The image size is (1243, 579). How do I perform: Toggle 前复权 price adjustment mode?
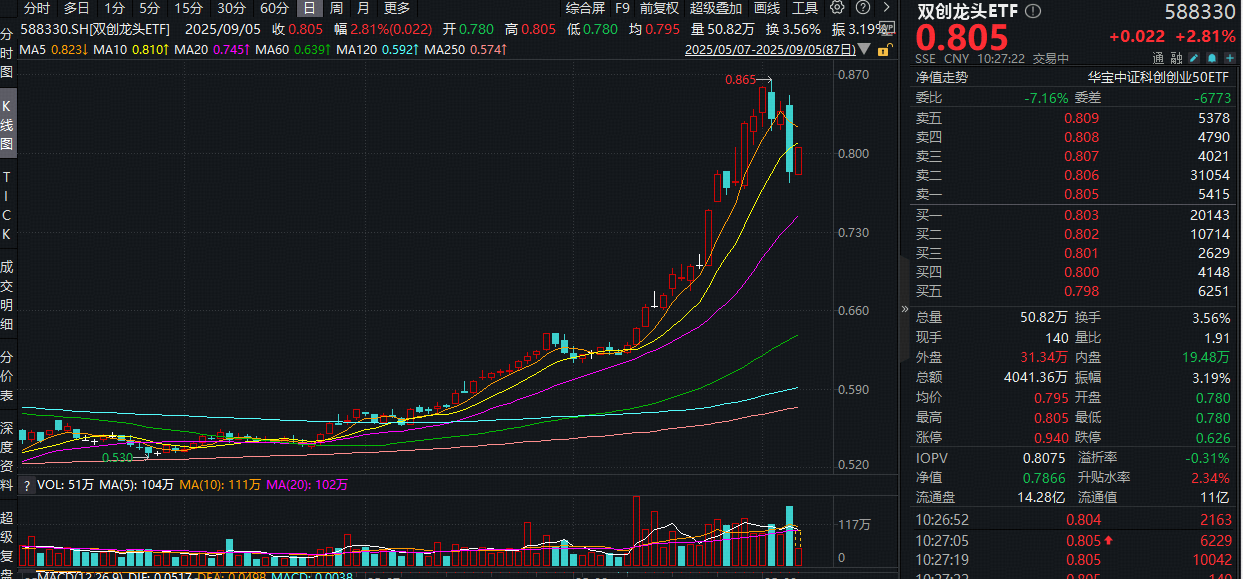(x=659, y=8)
